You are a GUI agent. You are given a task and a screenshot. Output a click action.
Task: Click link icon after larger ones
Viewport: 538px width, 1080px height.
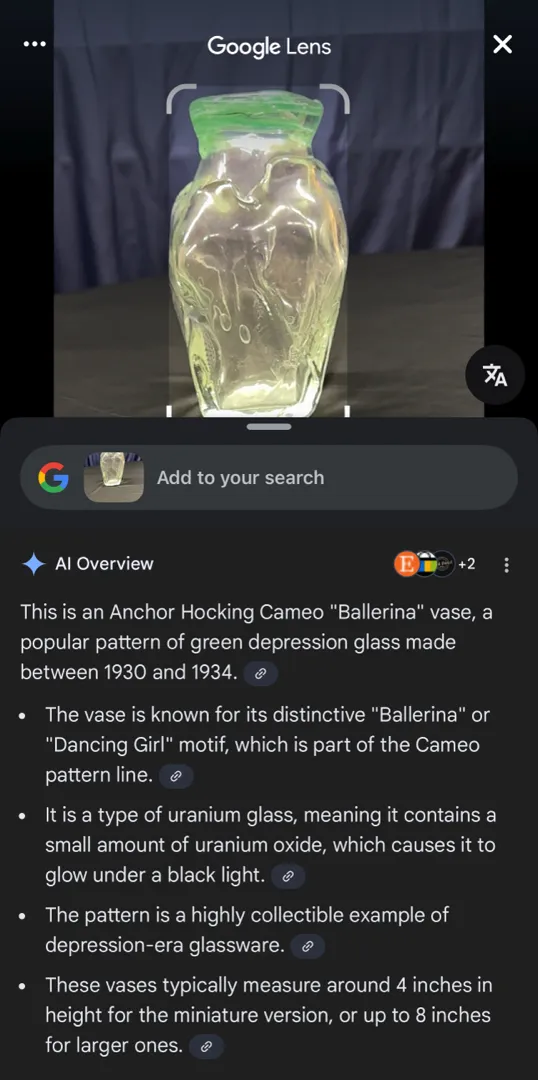click(206, 1048)
